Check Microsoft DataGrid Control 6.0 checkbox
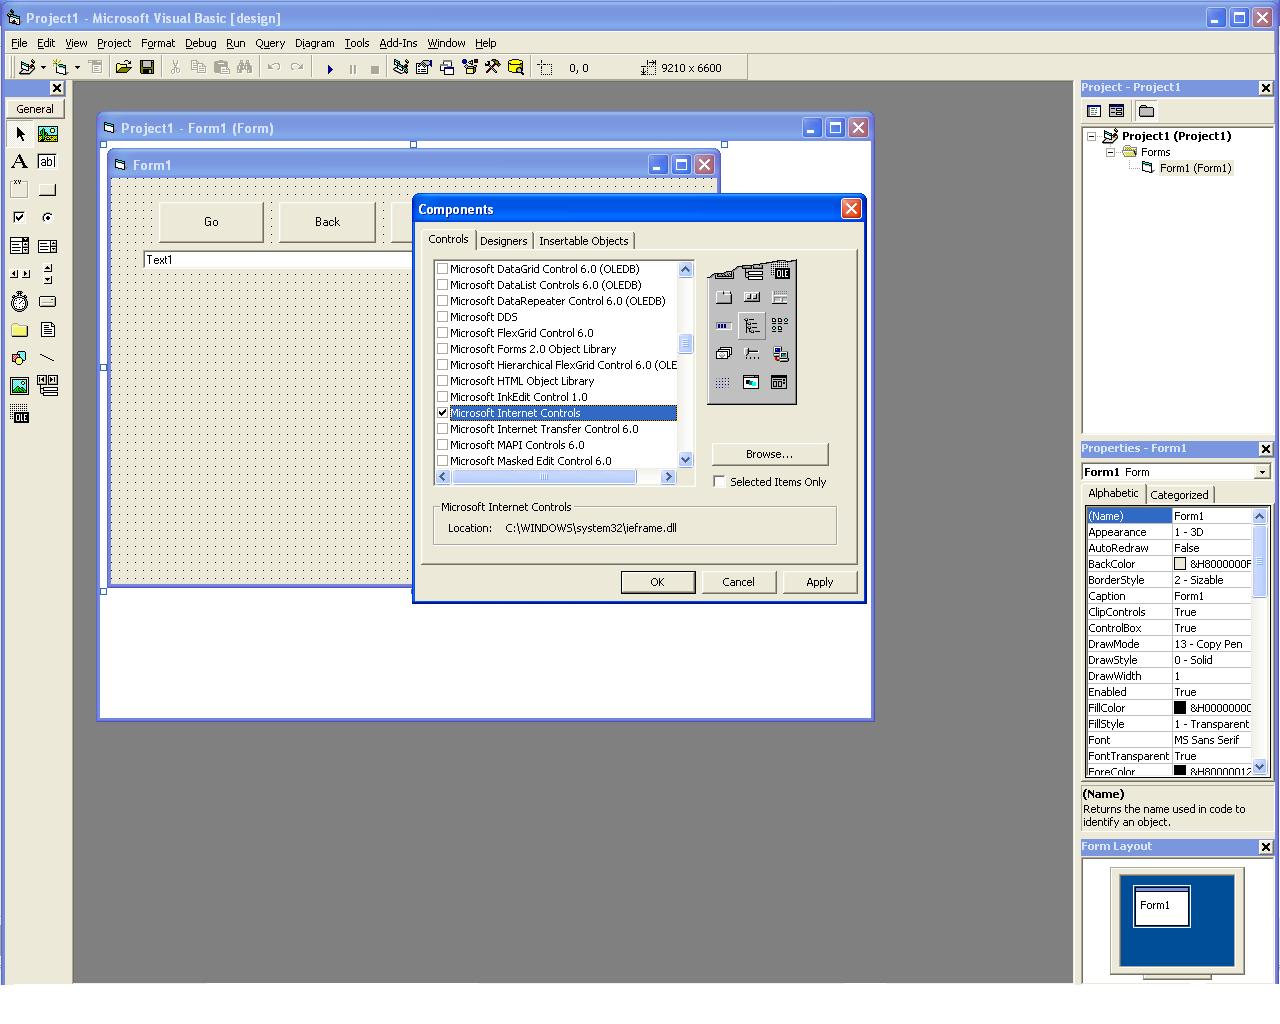This screenshot has width=1280, height=1024. coord(442,269)
